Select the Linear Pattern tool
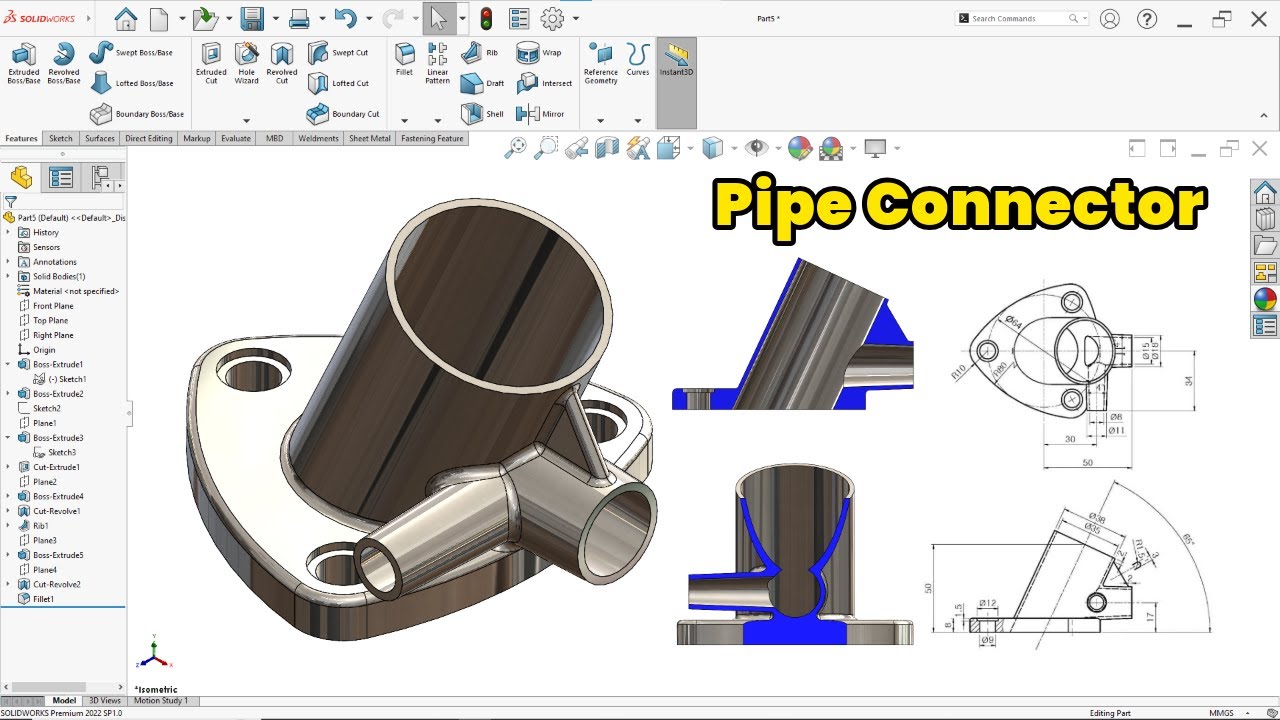Screen dimensions: 1280x720 pyautogui.click(x=437, y=63)
